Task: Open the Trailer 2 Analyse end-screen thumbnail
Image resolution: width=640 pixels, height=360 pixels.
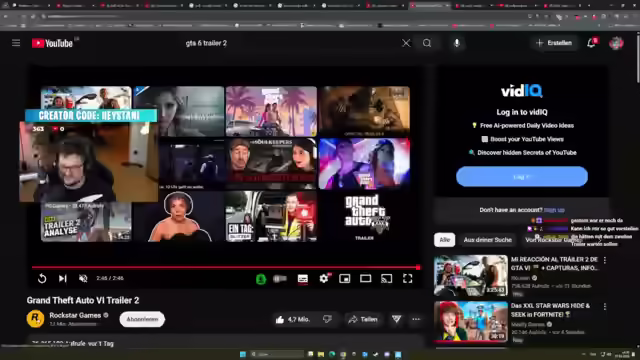Action: coord(86,221)
